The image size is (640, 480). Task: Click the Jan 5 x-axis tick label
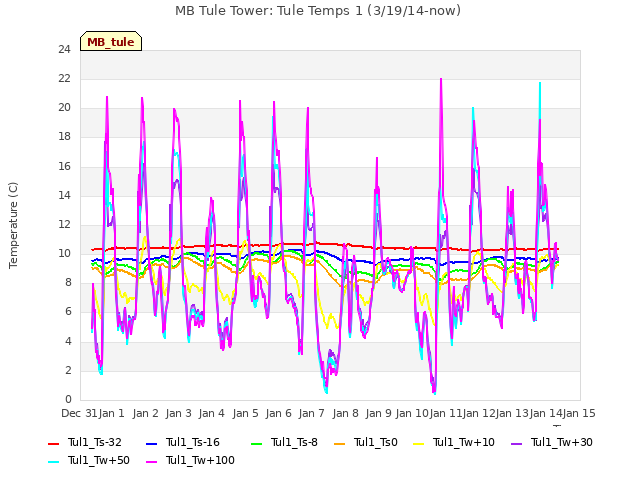click(x=245, y=413)
